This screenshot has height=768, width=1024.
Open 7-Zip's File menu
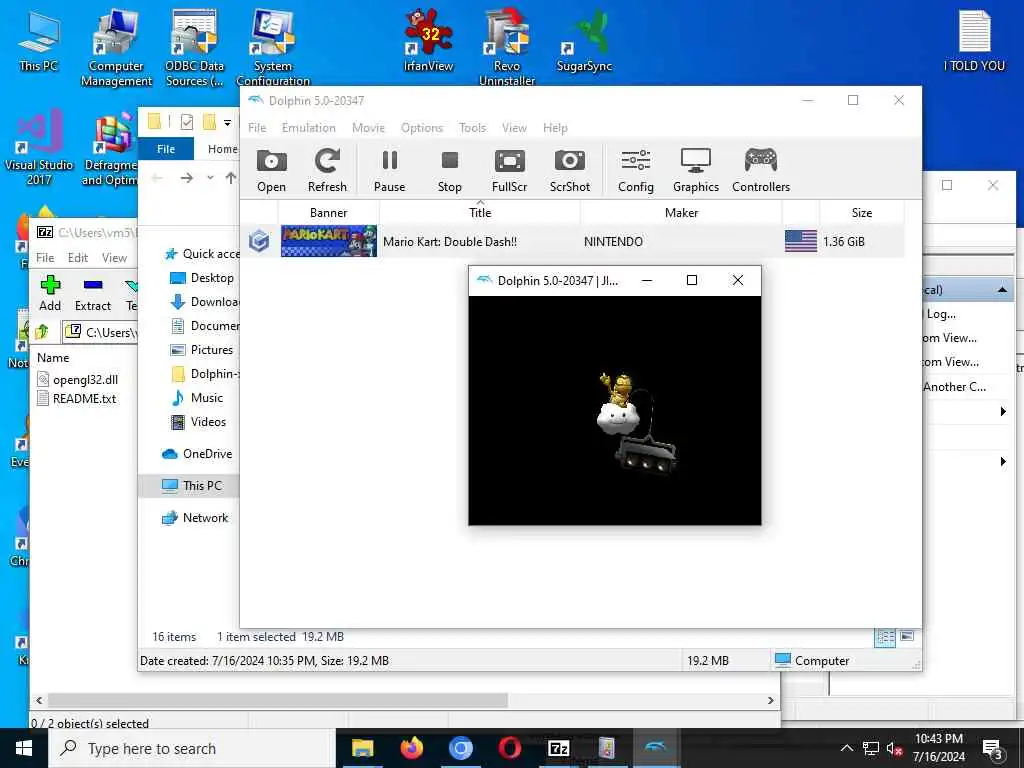45,258
